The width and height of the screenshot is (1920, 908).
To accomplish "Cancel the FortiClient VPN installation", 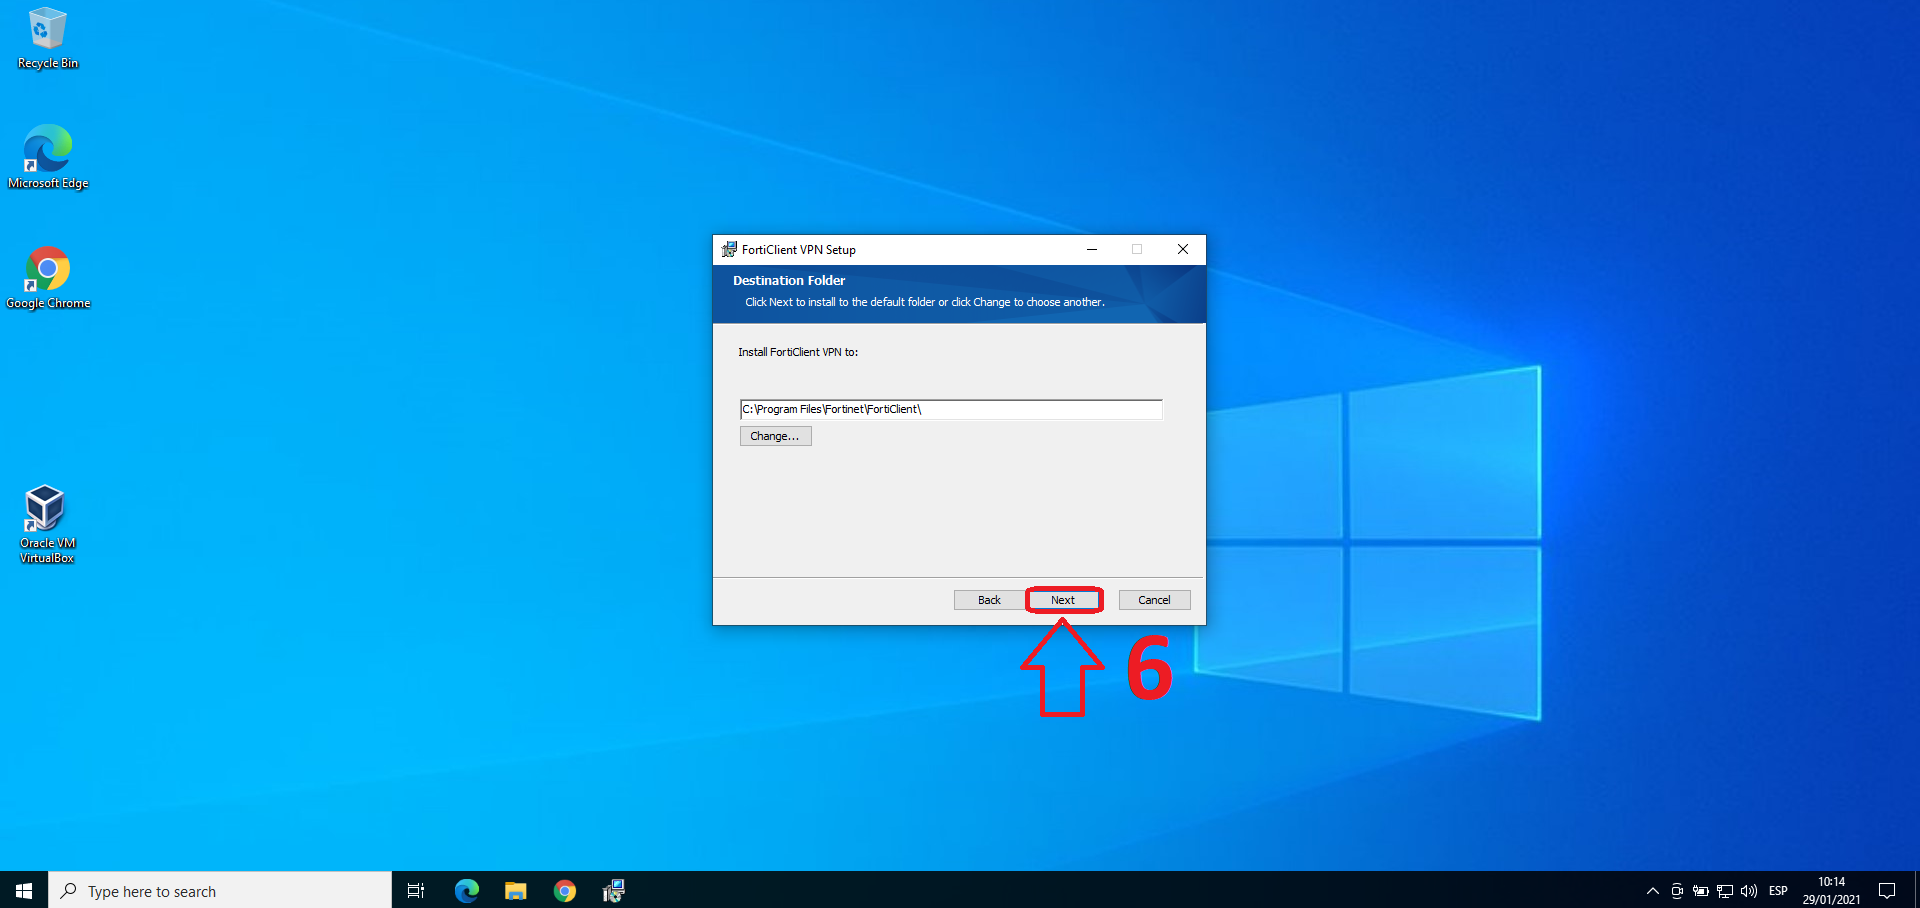I will coord(1154,600).
